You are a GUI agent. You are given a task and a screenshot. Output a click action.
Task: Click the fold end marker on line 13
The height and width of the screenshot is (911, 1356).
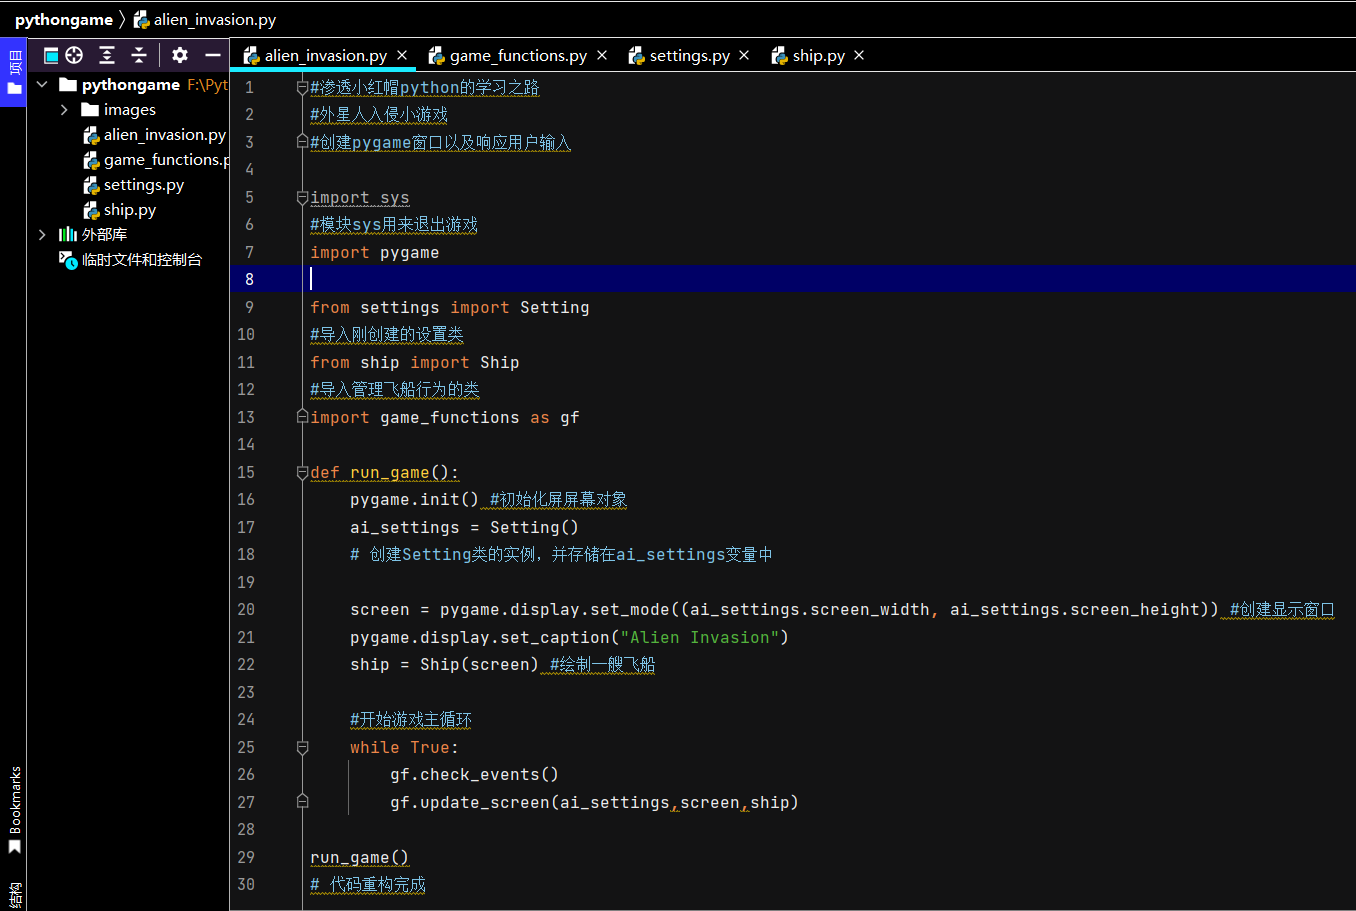302,417
